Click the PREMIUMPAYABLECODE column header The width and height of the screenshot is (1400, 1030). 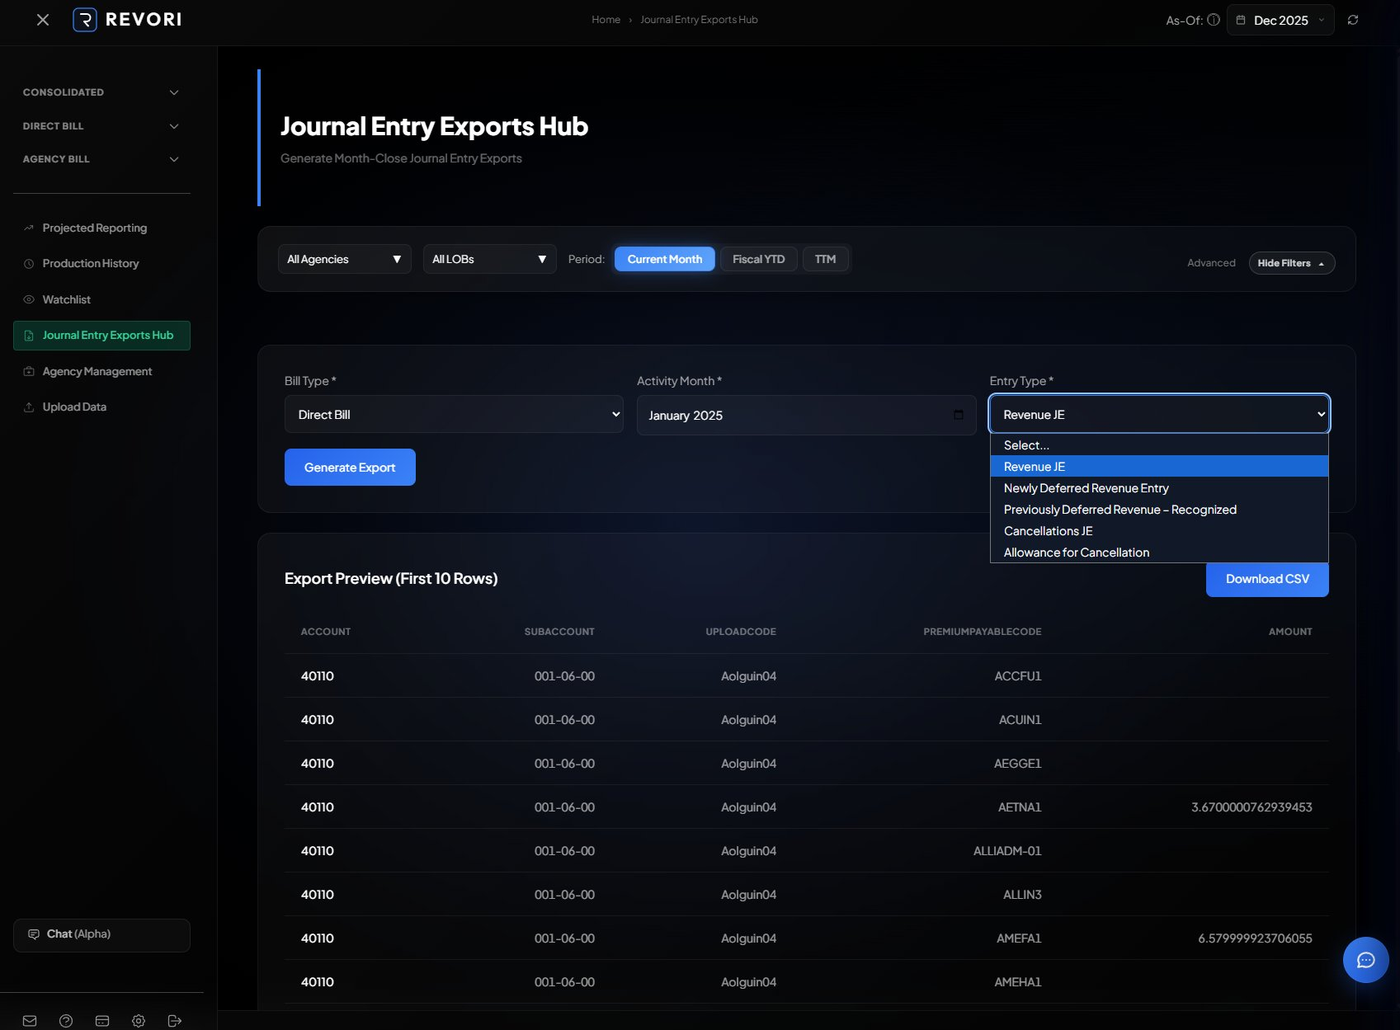coord(982,632)
